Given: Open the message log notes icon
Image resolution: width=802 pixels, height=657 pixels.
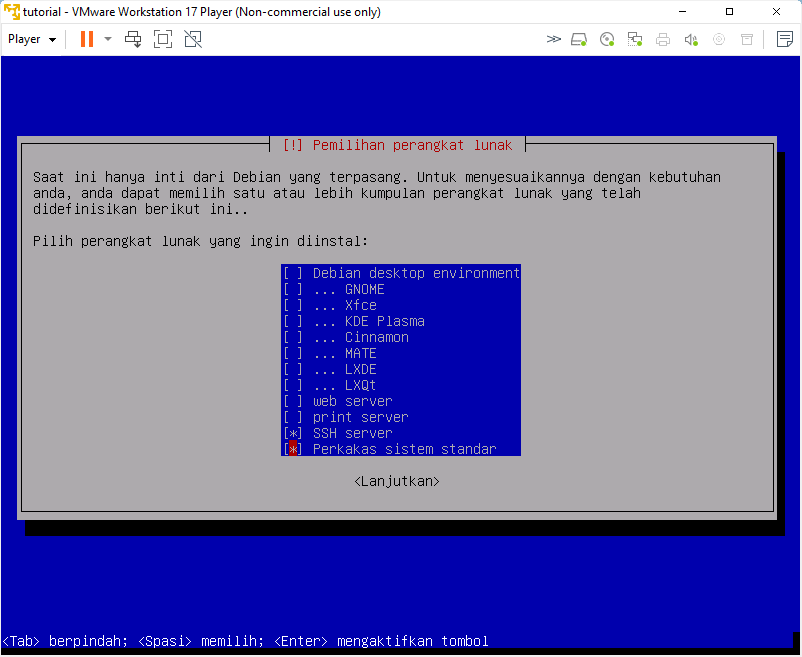Looking at the screenshot, I should click(785, 39).
